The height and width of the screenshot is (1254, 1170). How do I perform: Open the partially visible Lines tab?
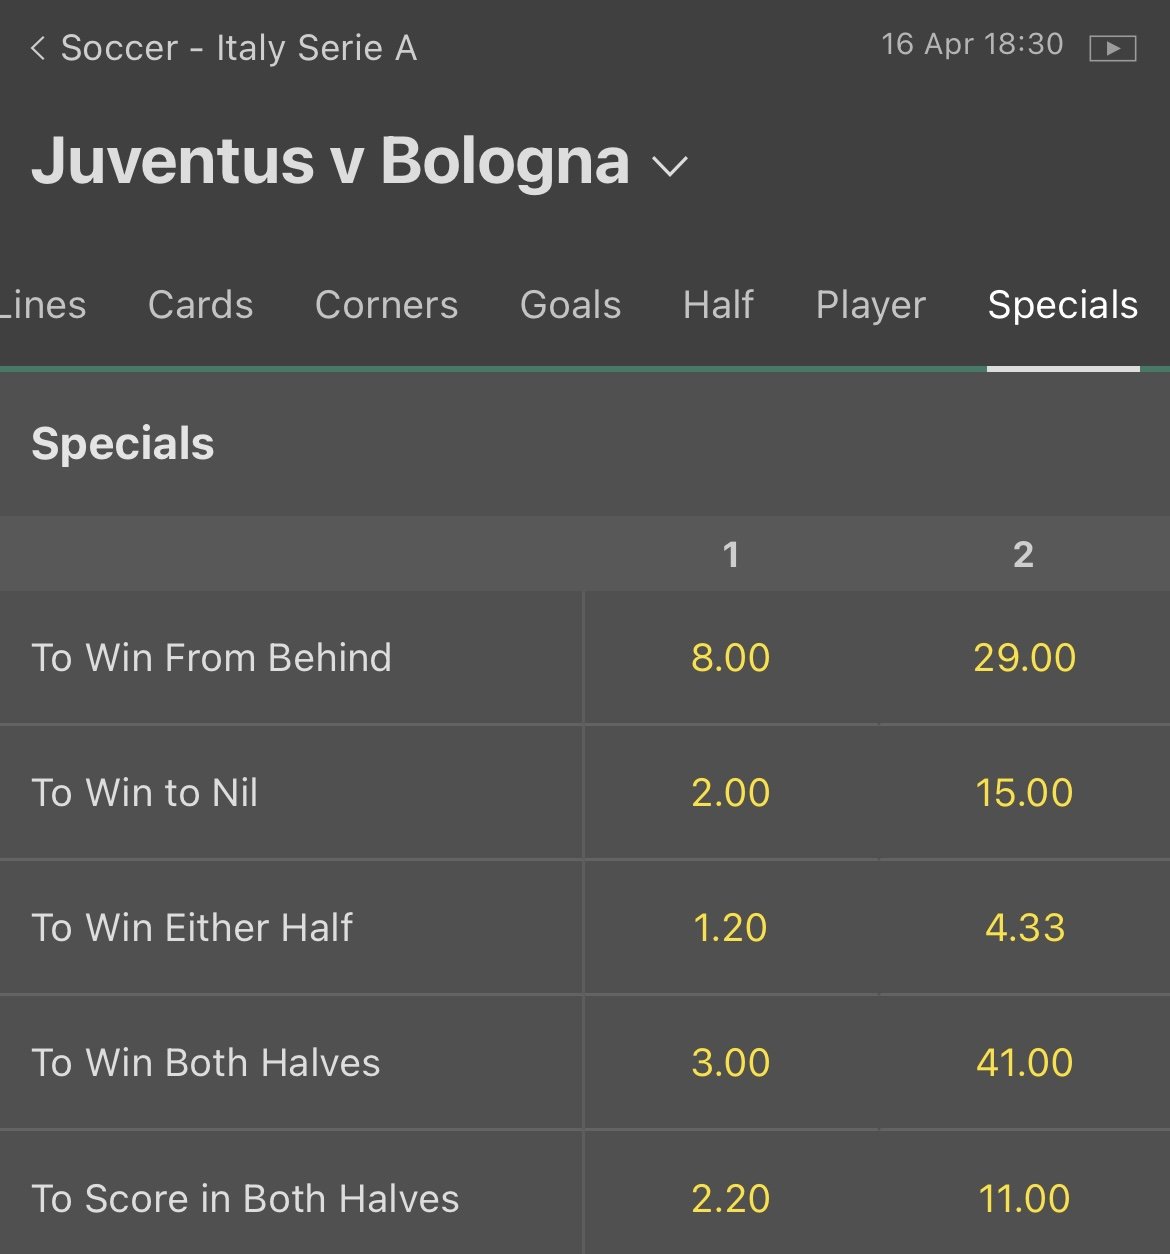tap(43, 305)
